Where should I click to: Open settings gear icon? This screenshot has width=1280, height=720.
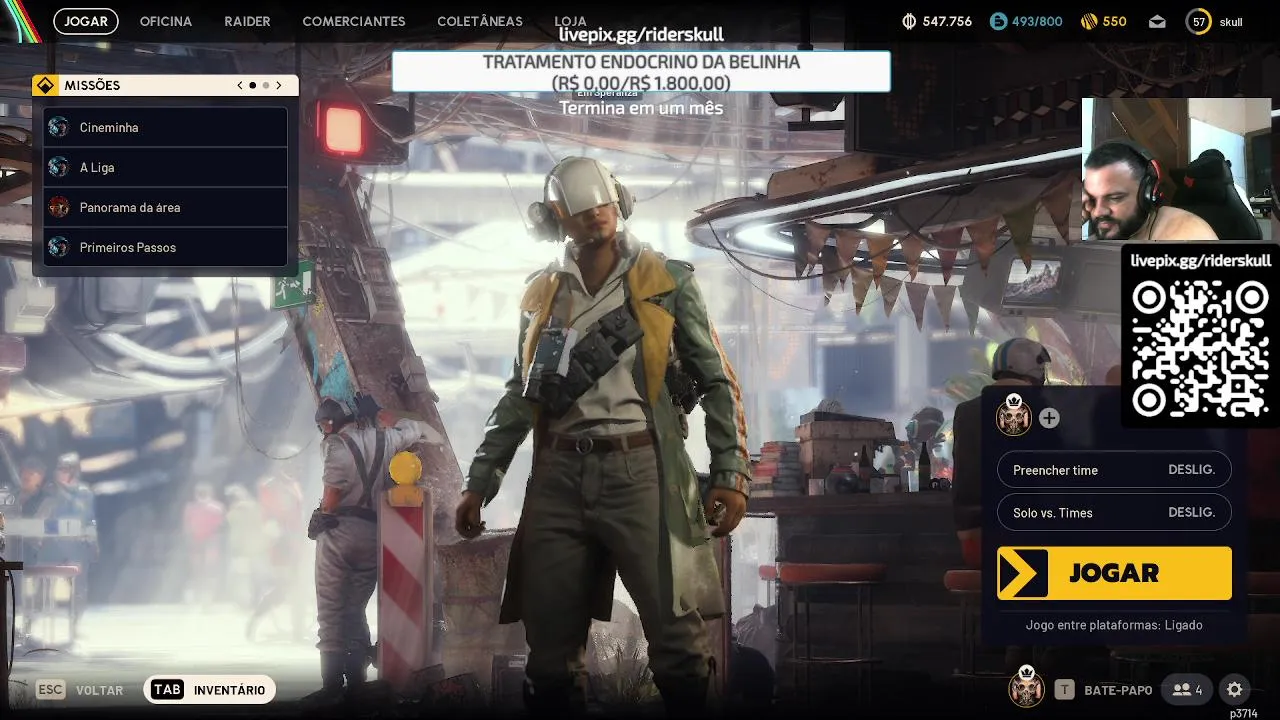coord(1235,690)
